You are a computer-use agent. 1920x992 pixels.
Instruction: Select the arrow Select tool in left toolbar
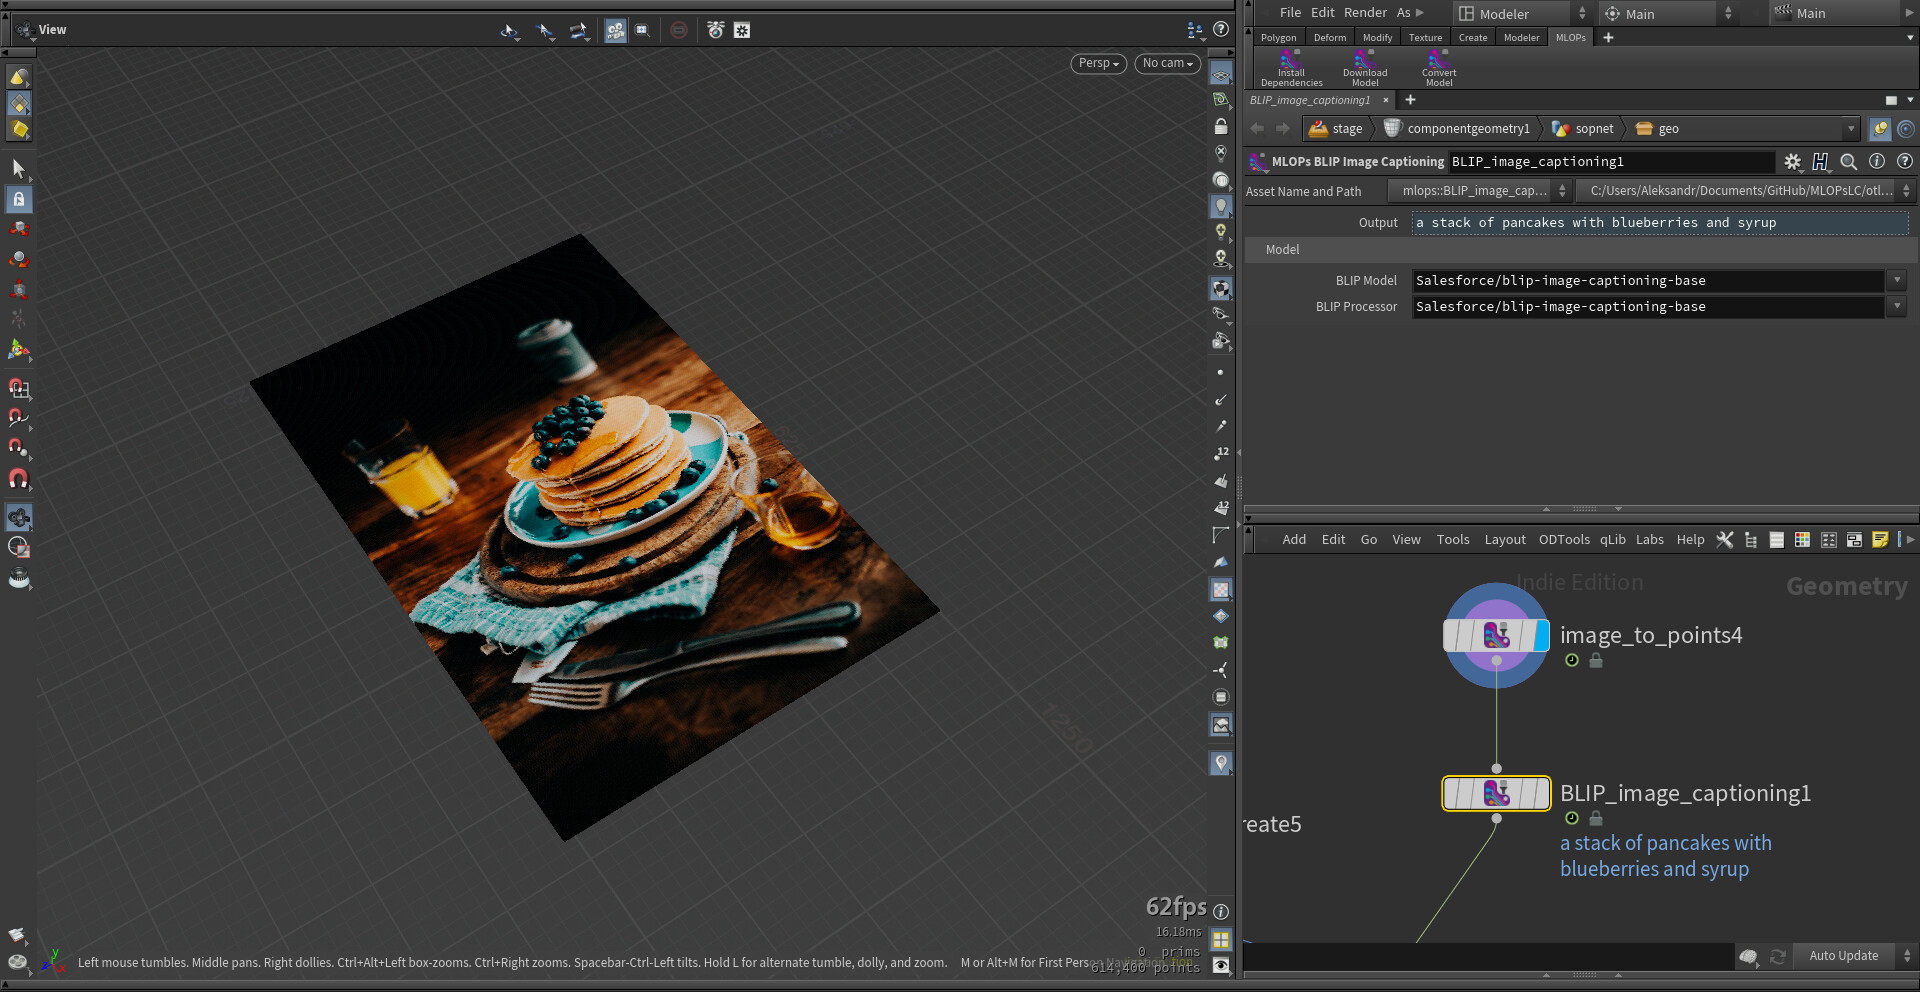coord(18,168)
